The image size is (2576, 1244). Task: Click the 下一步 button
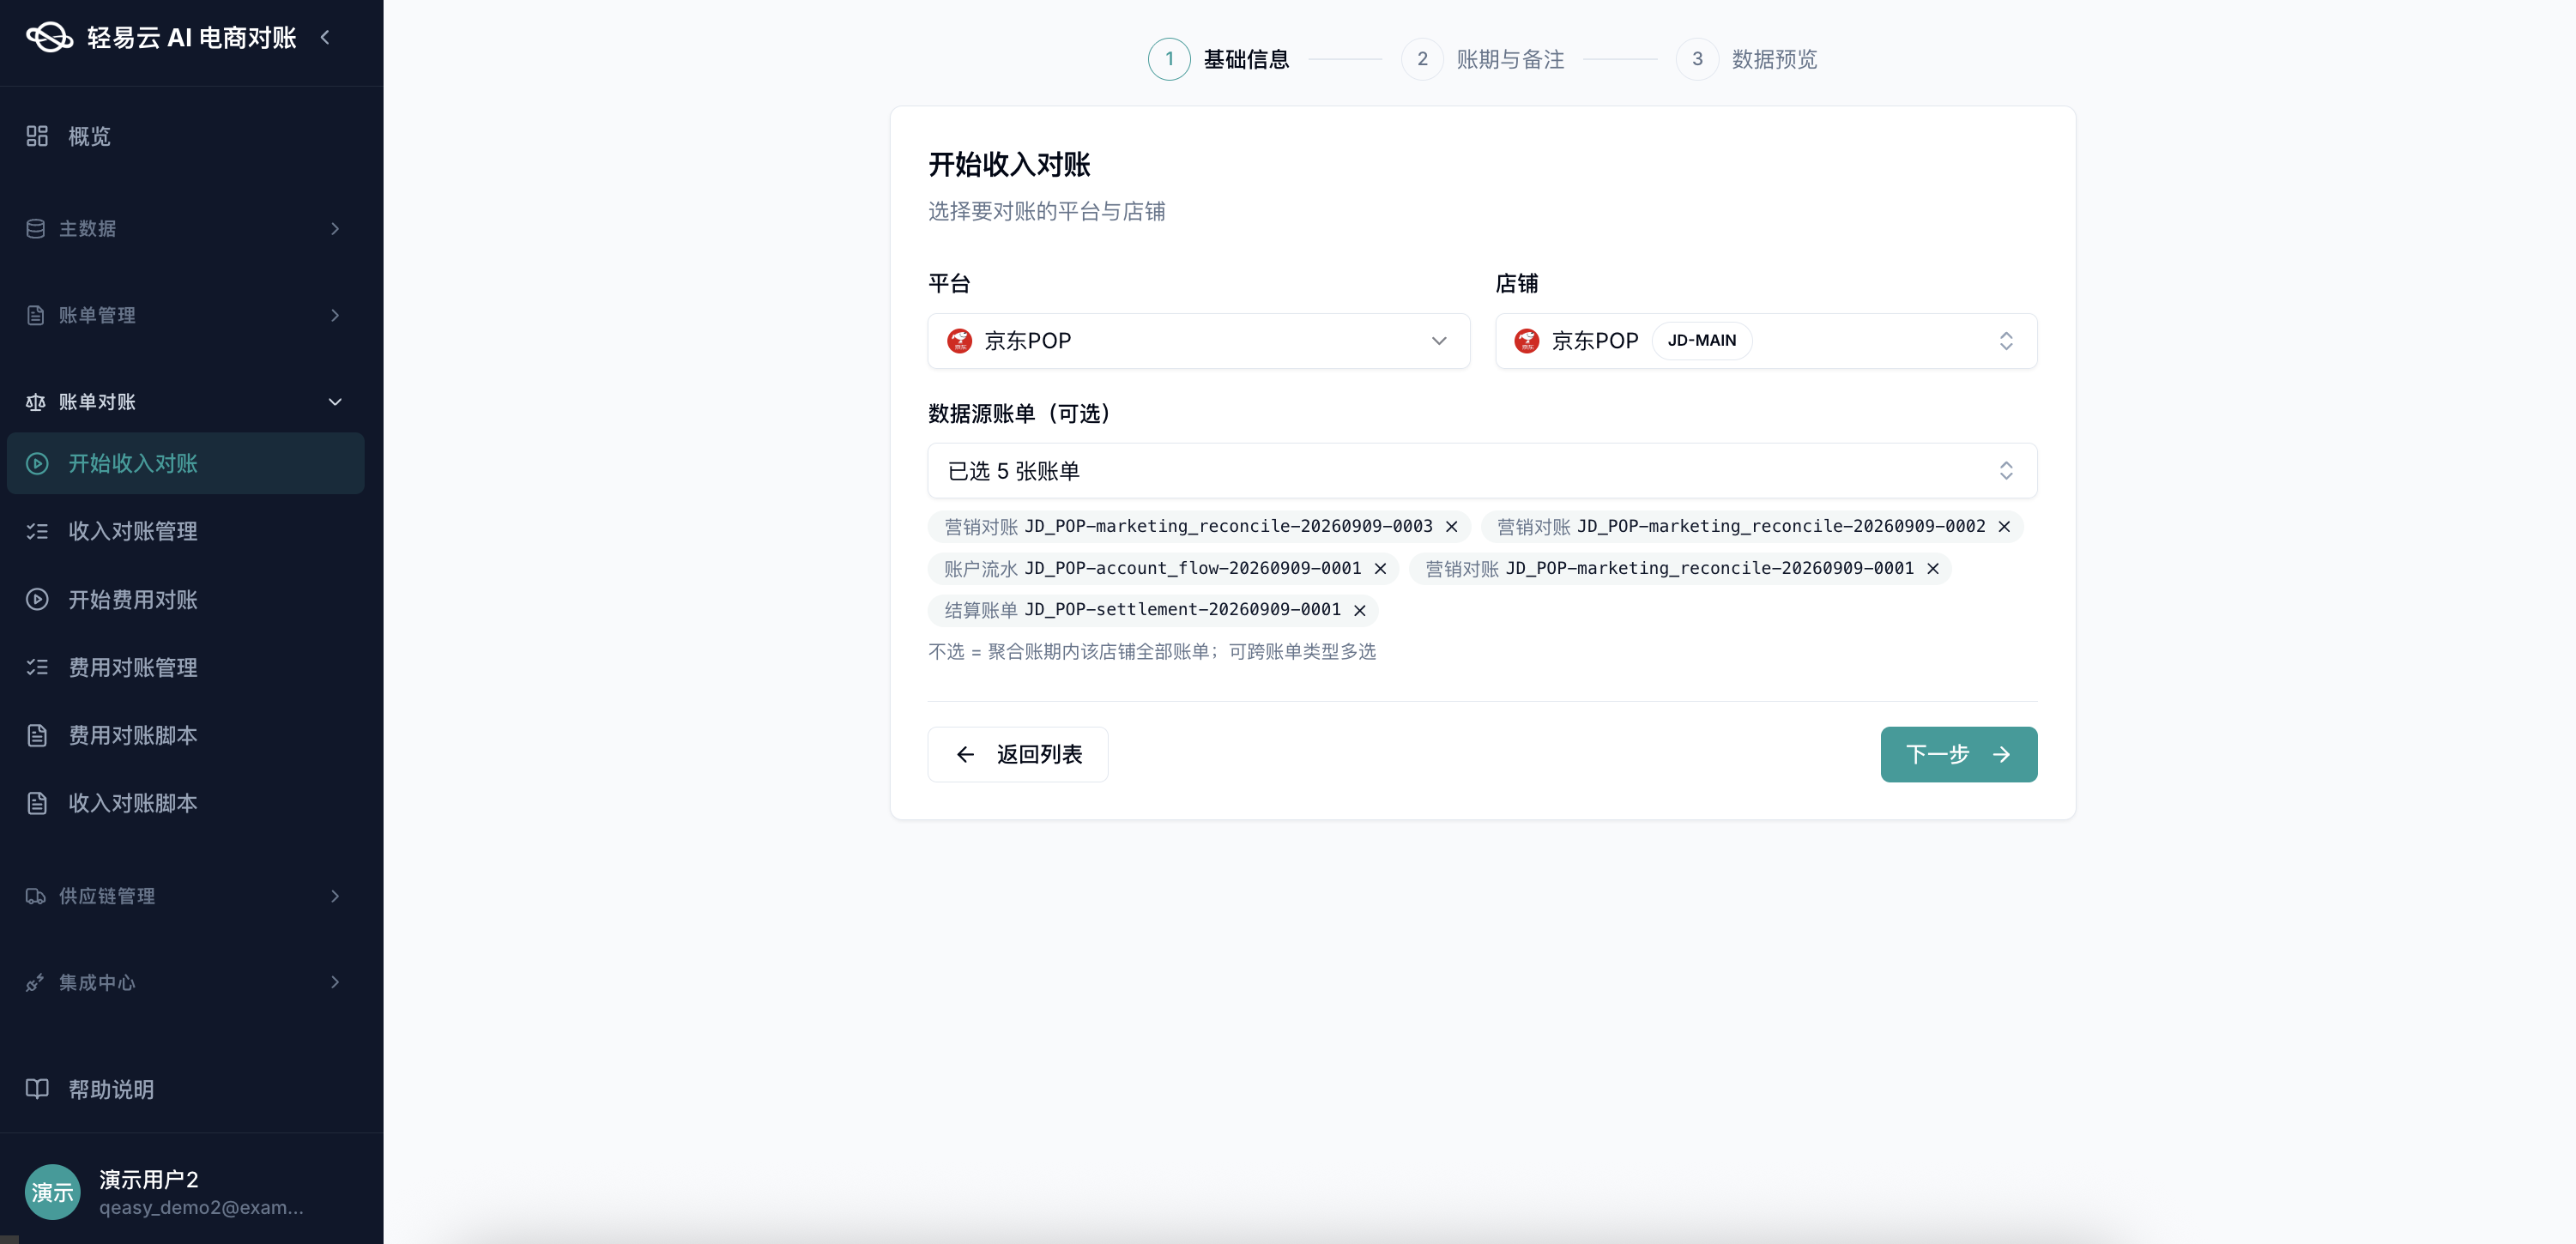tap(1958, 754)
